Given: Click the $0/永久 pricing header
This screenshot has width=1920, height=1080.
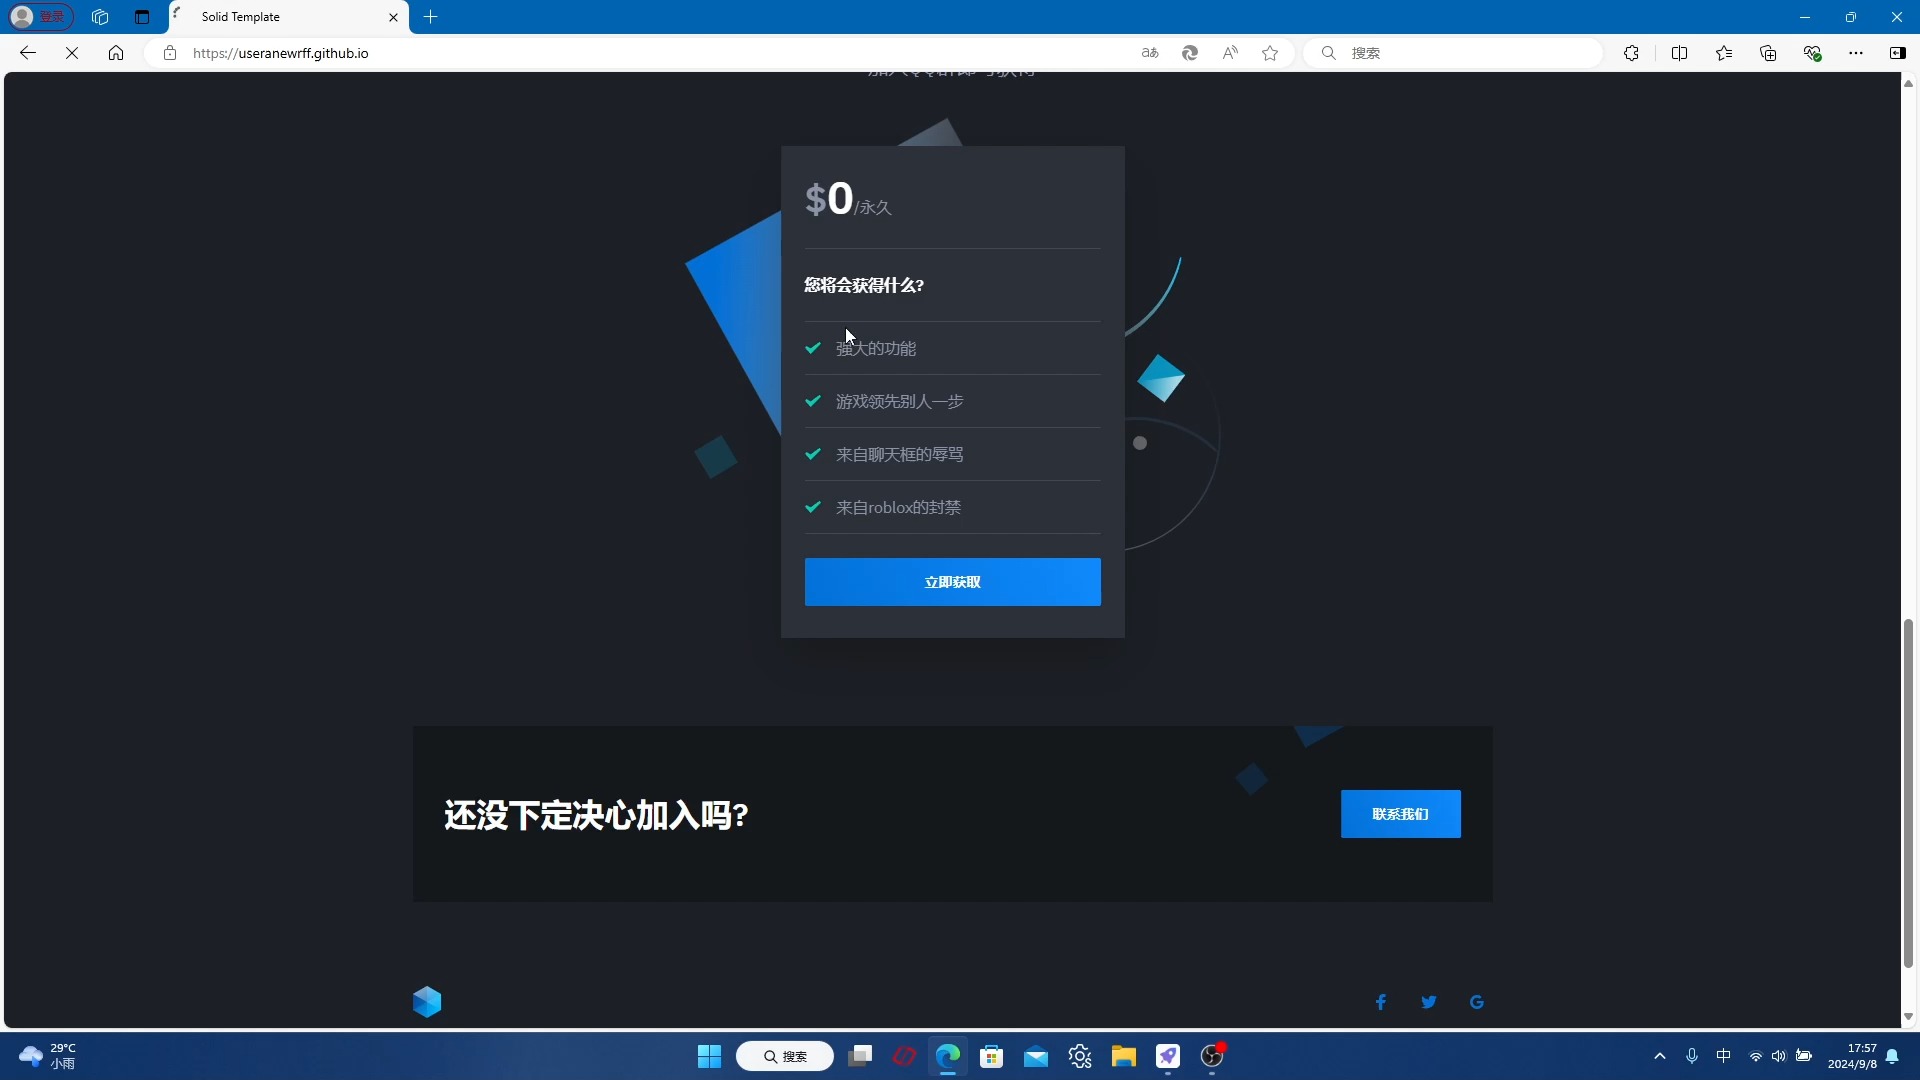Looking at the screenshot, I should pyautogui.click(x=849, y=199).
